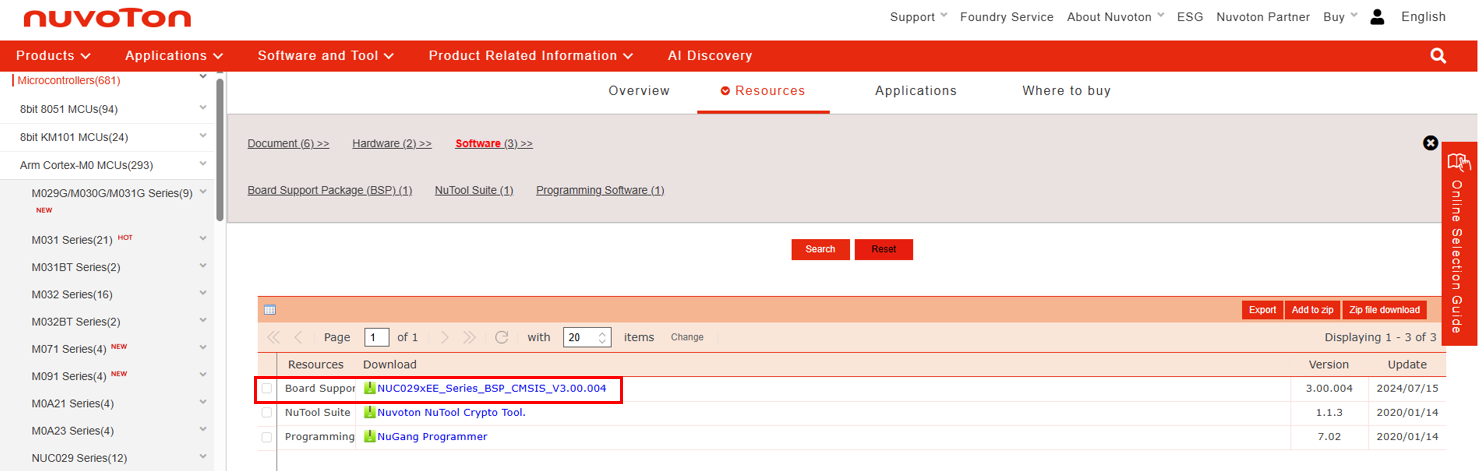This screenshot has height=471, width=1478.
Task: Open the Nuvoton Partner link
Action: 1263,17
